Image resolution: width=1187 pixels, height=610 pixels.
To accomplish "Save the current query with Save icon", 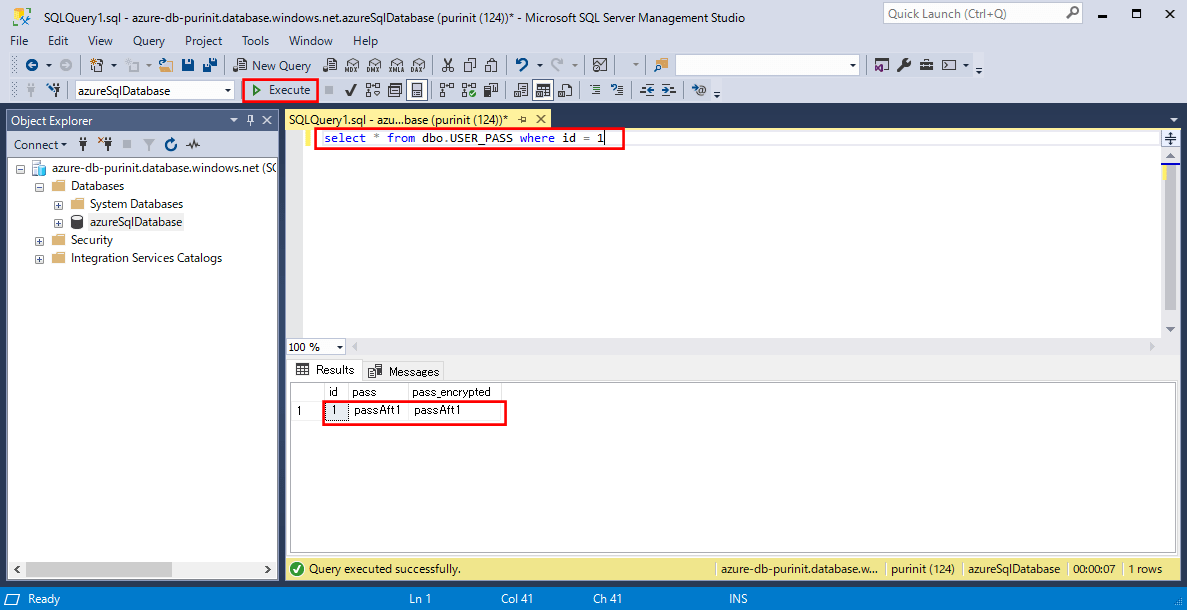I will (x=188, y=66).
